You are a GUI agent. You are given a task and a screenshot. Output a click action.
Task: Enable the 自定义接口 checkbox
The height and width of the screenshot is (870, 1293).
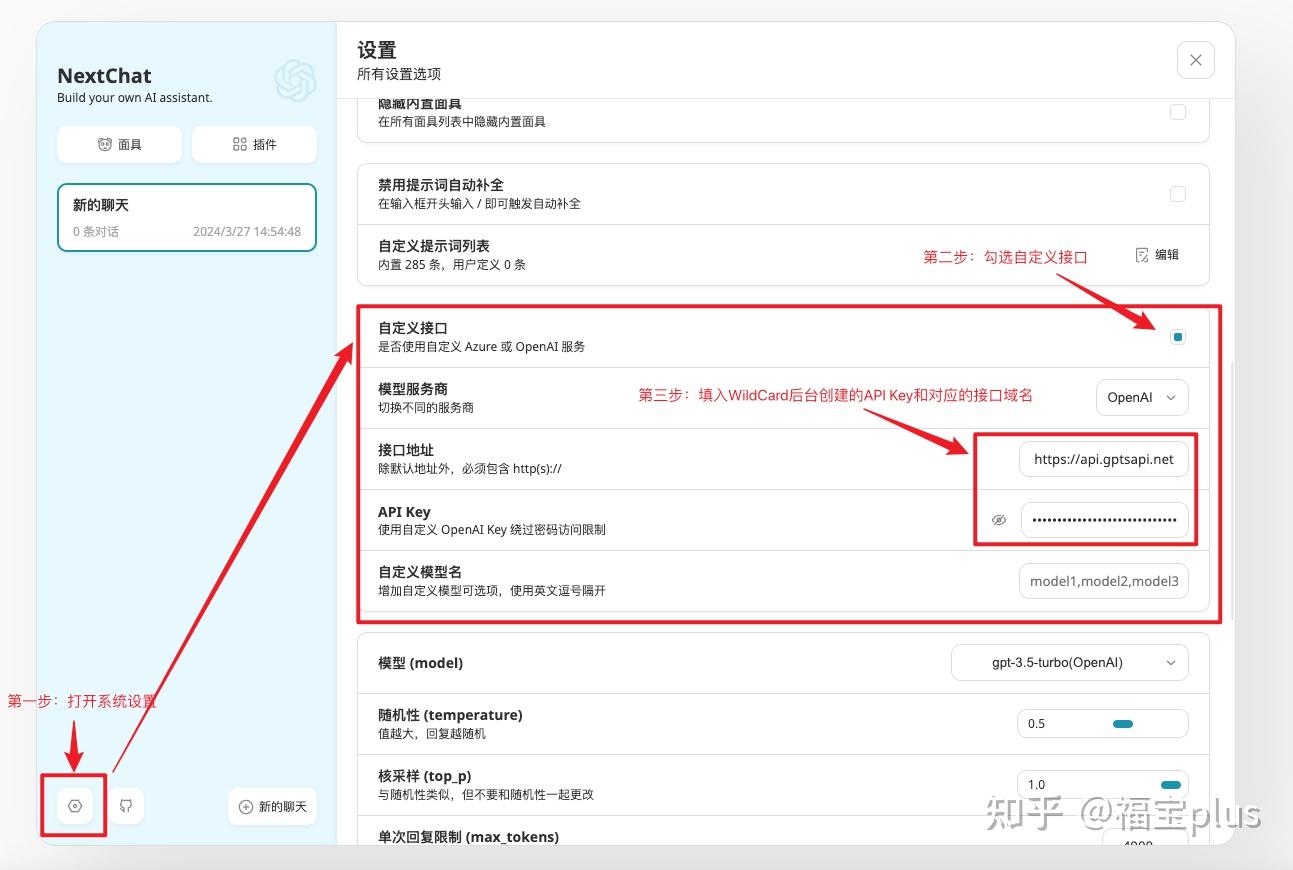coord(1177,337)
